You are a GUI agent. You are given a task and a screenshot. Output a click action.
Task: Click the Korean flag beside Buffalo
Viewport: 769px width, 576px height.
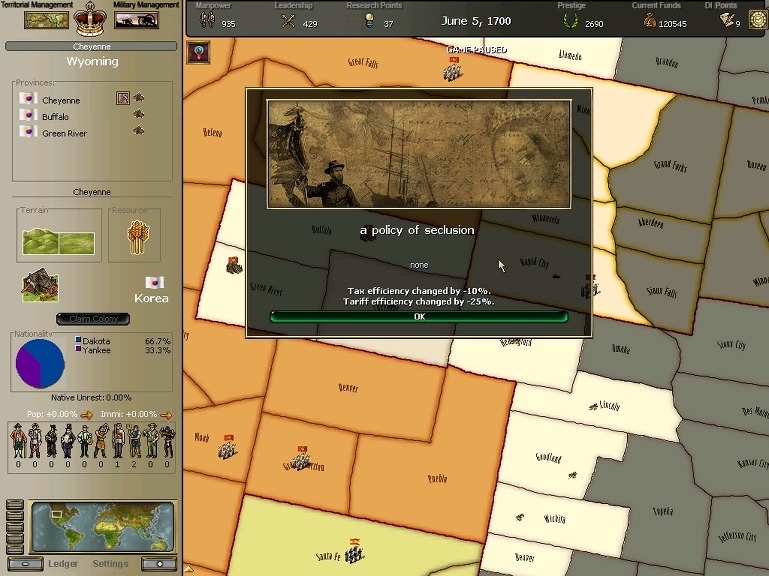coord(28,115)
